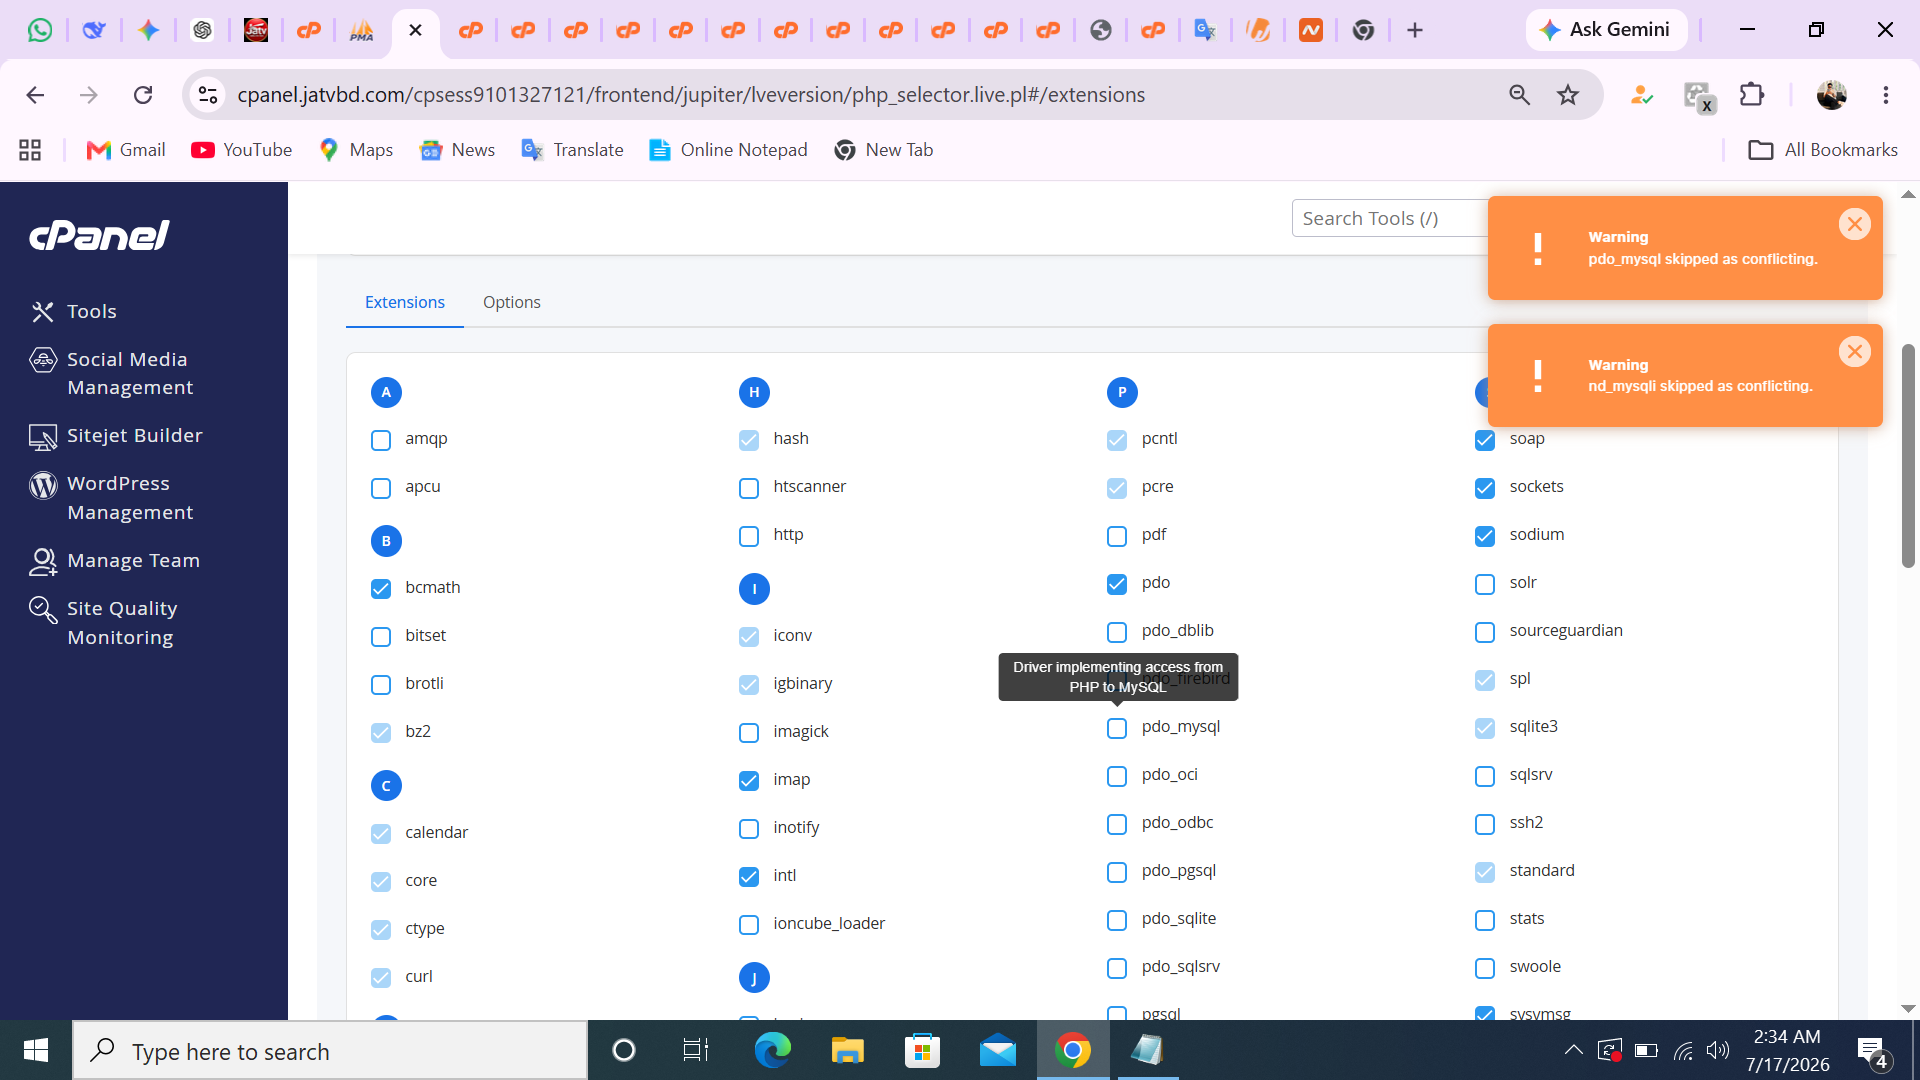Disable the sodium extension checkbox
This screenshot has width=1920, height=1080.
tap(1485, 536)
